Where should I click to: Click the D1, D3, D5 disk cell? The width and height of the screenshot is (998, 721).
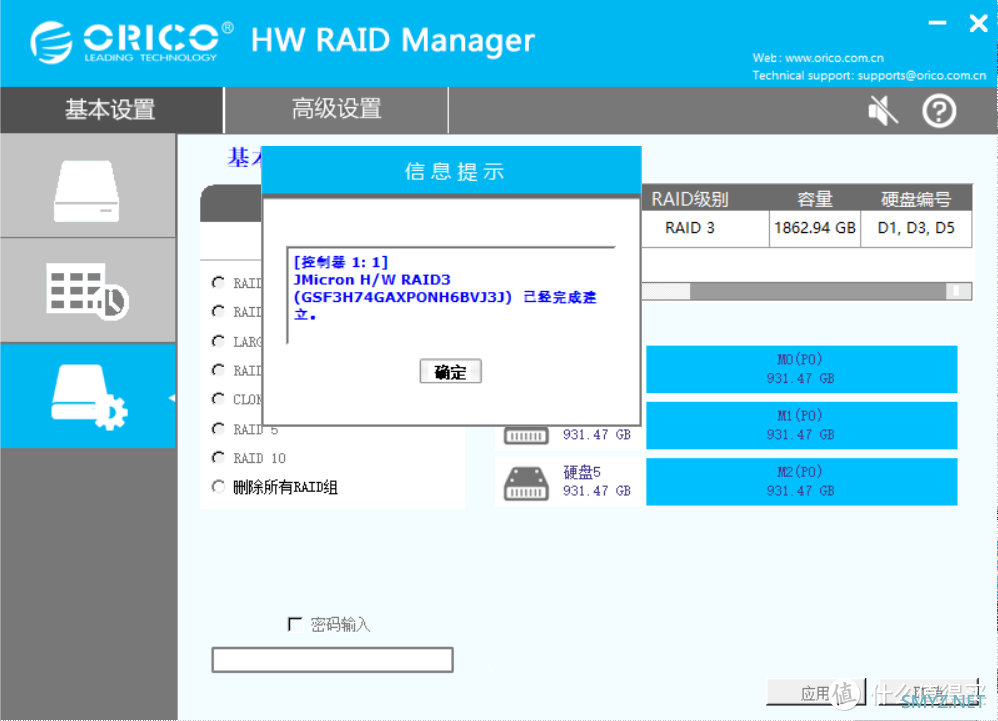point(916,228)
